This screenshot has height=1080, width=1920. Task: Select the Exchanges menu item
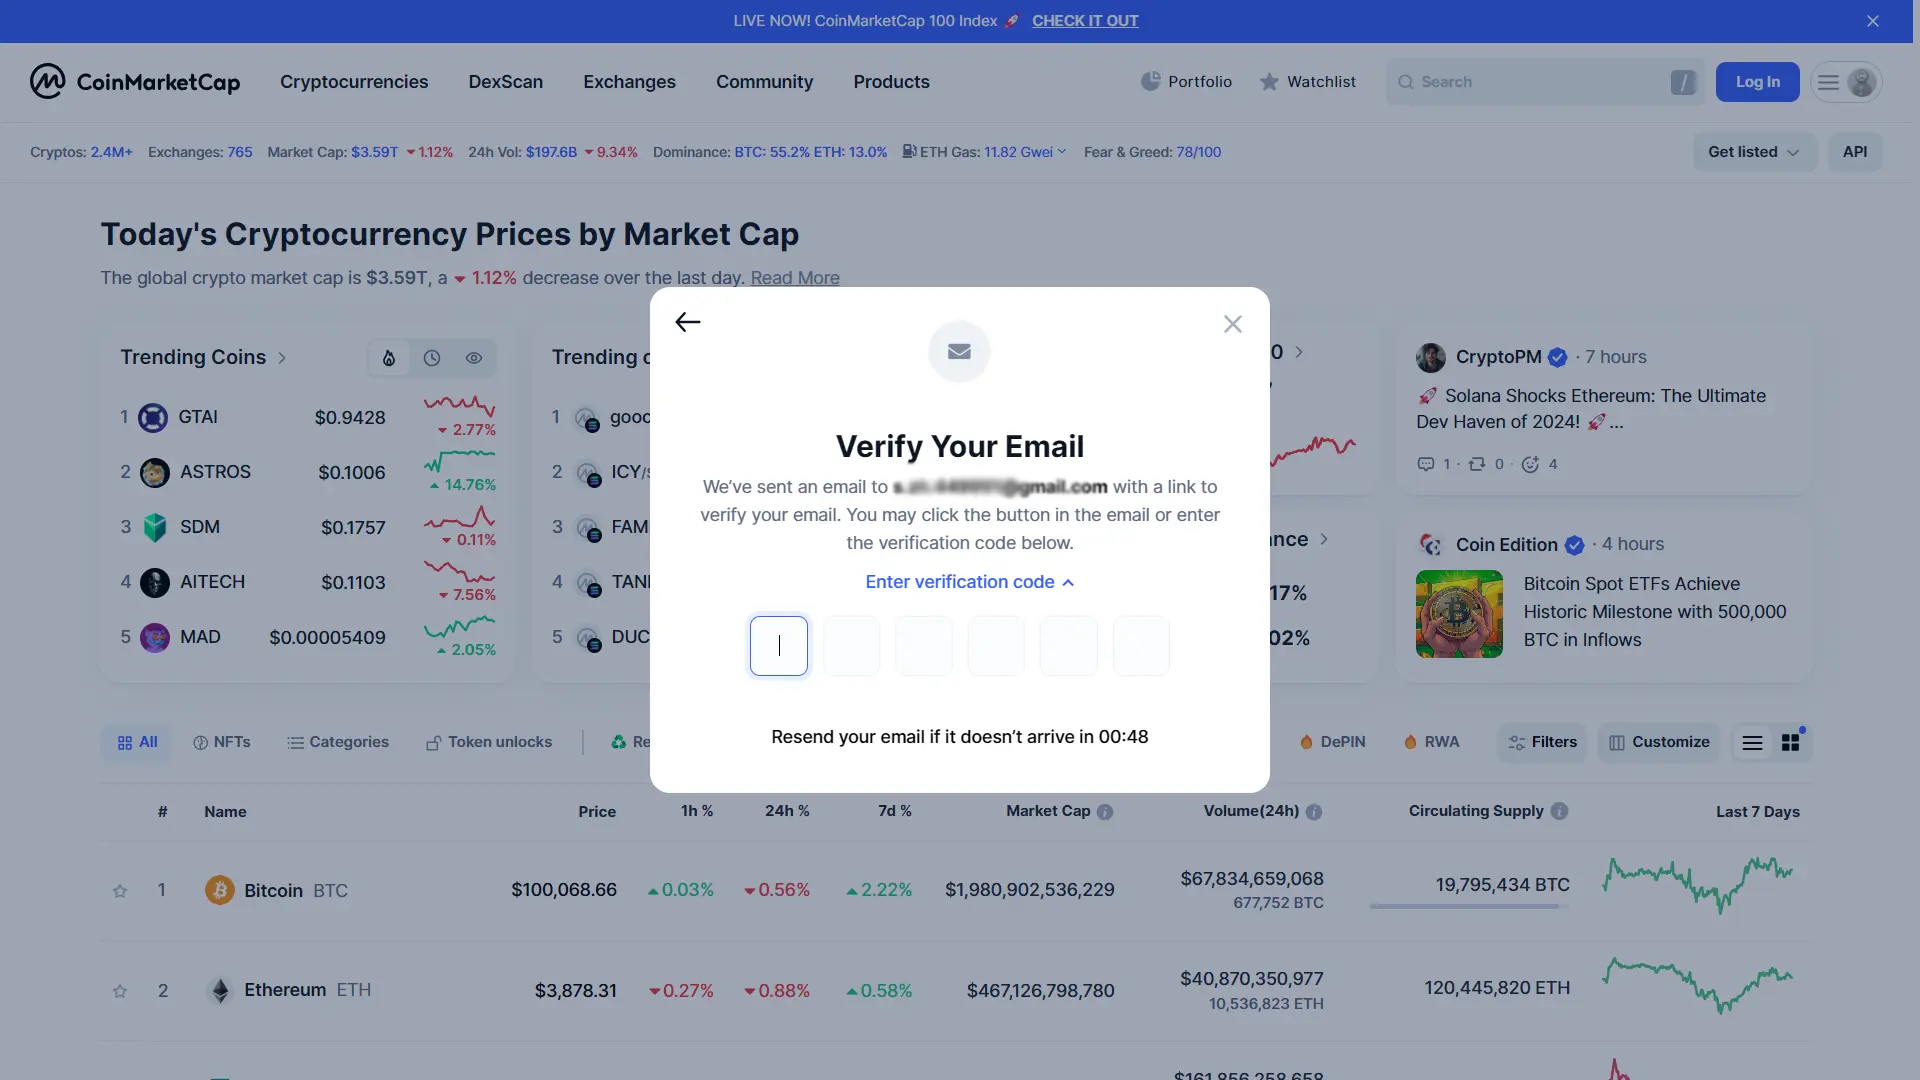click(629, 82)
